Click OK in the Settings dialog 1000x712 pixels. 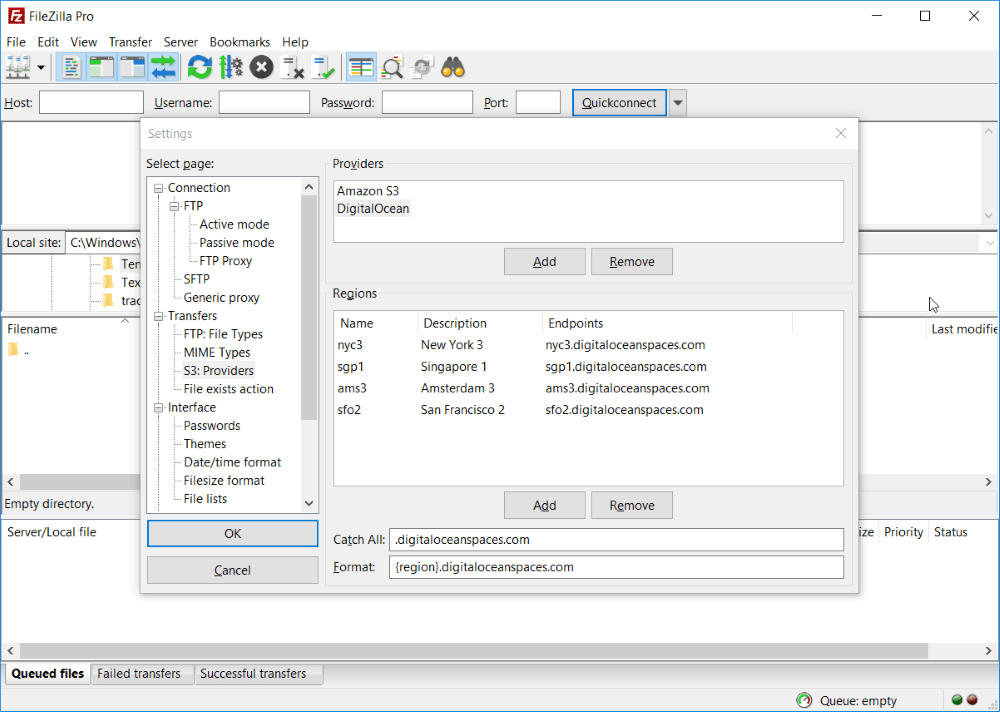click(x=233, y=533)
